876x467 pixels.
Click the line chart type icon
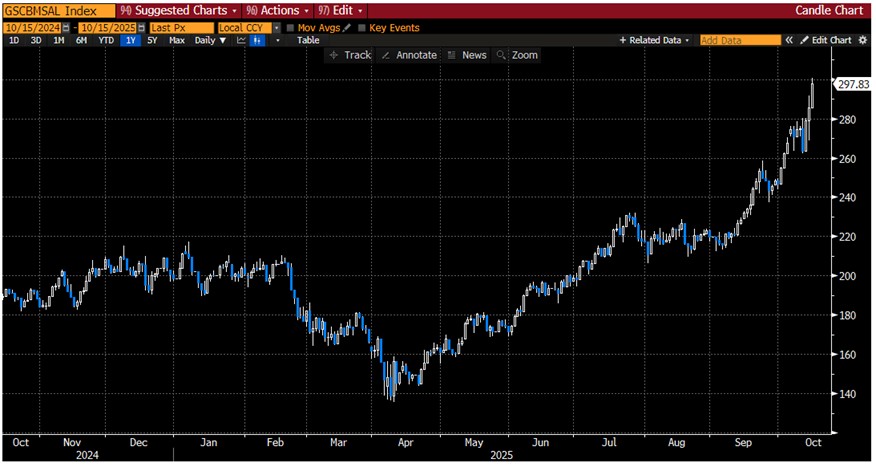point(241,41)
